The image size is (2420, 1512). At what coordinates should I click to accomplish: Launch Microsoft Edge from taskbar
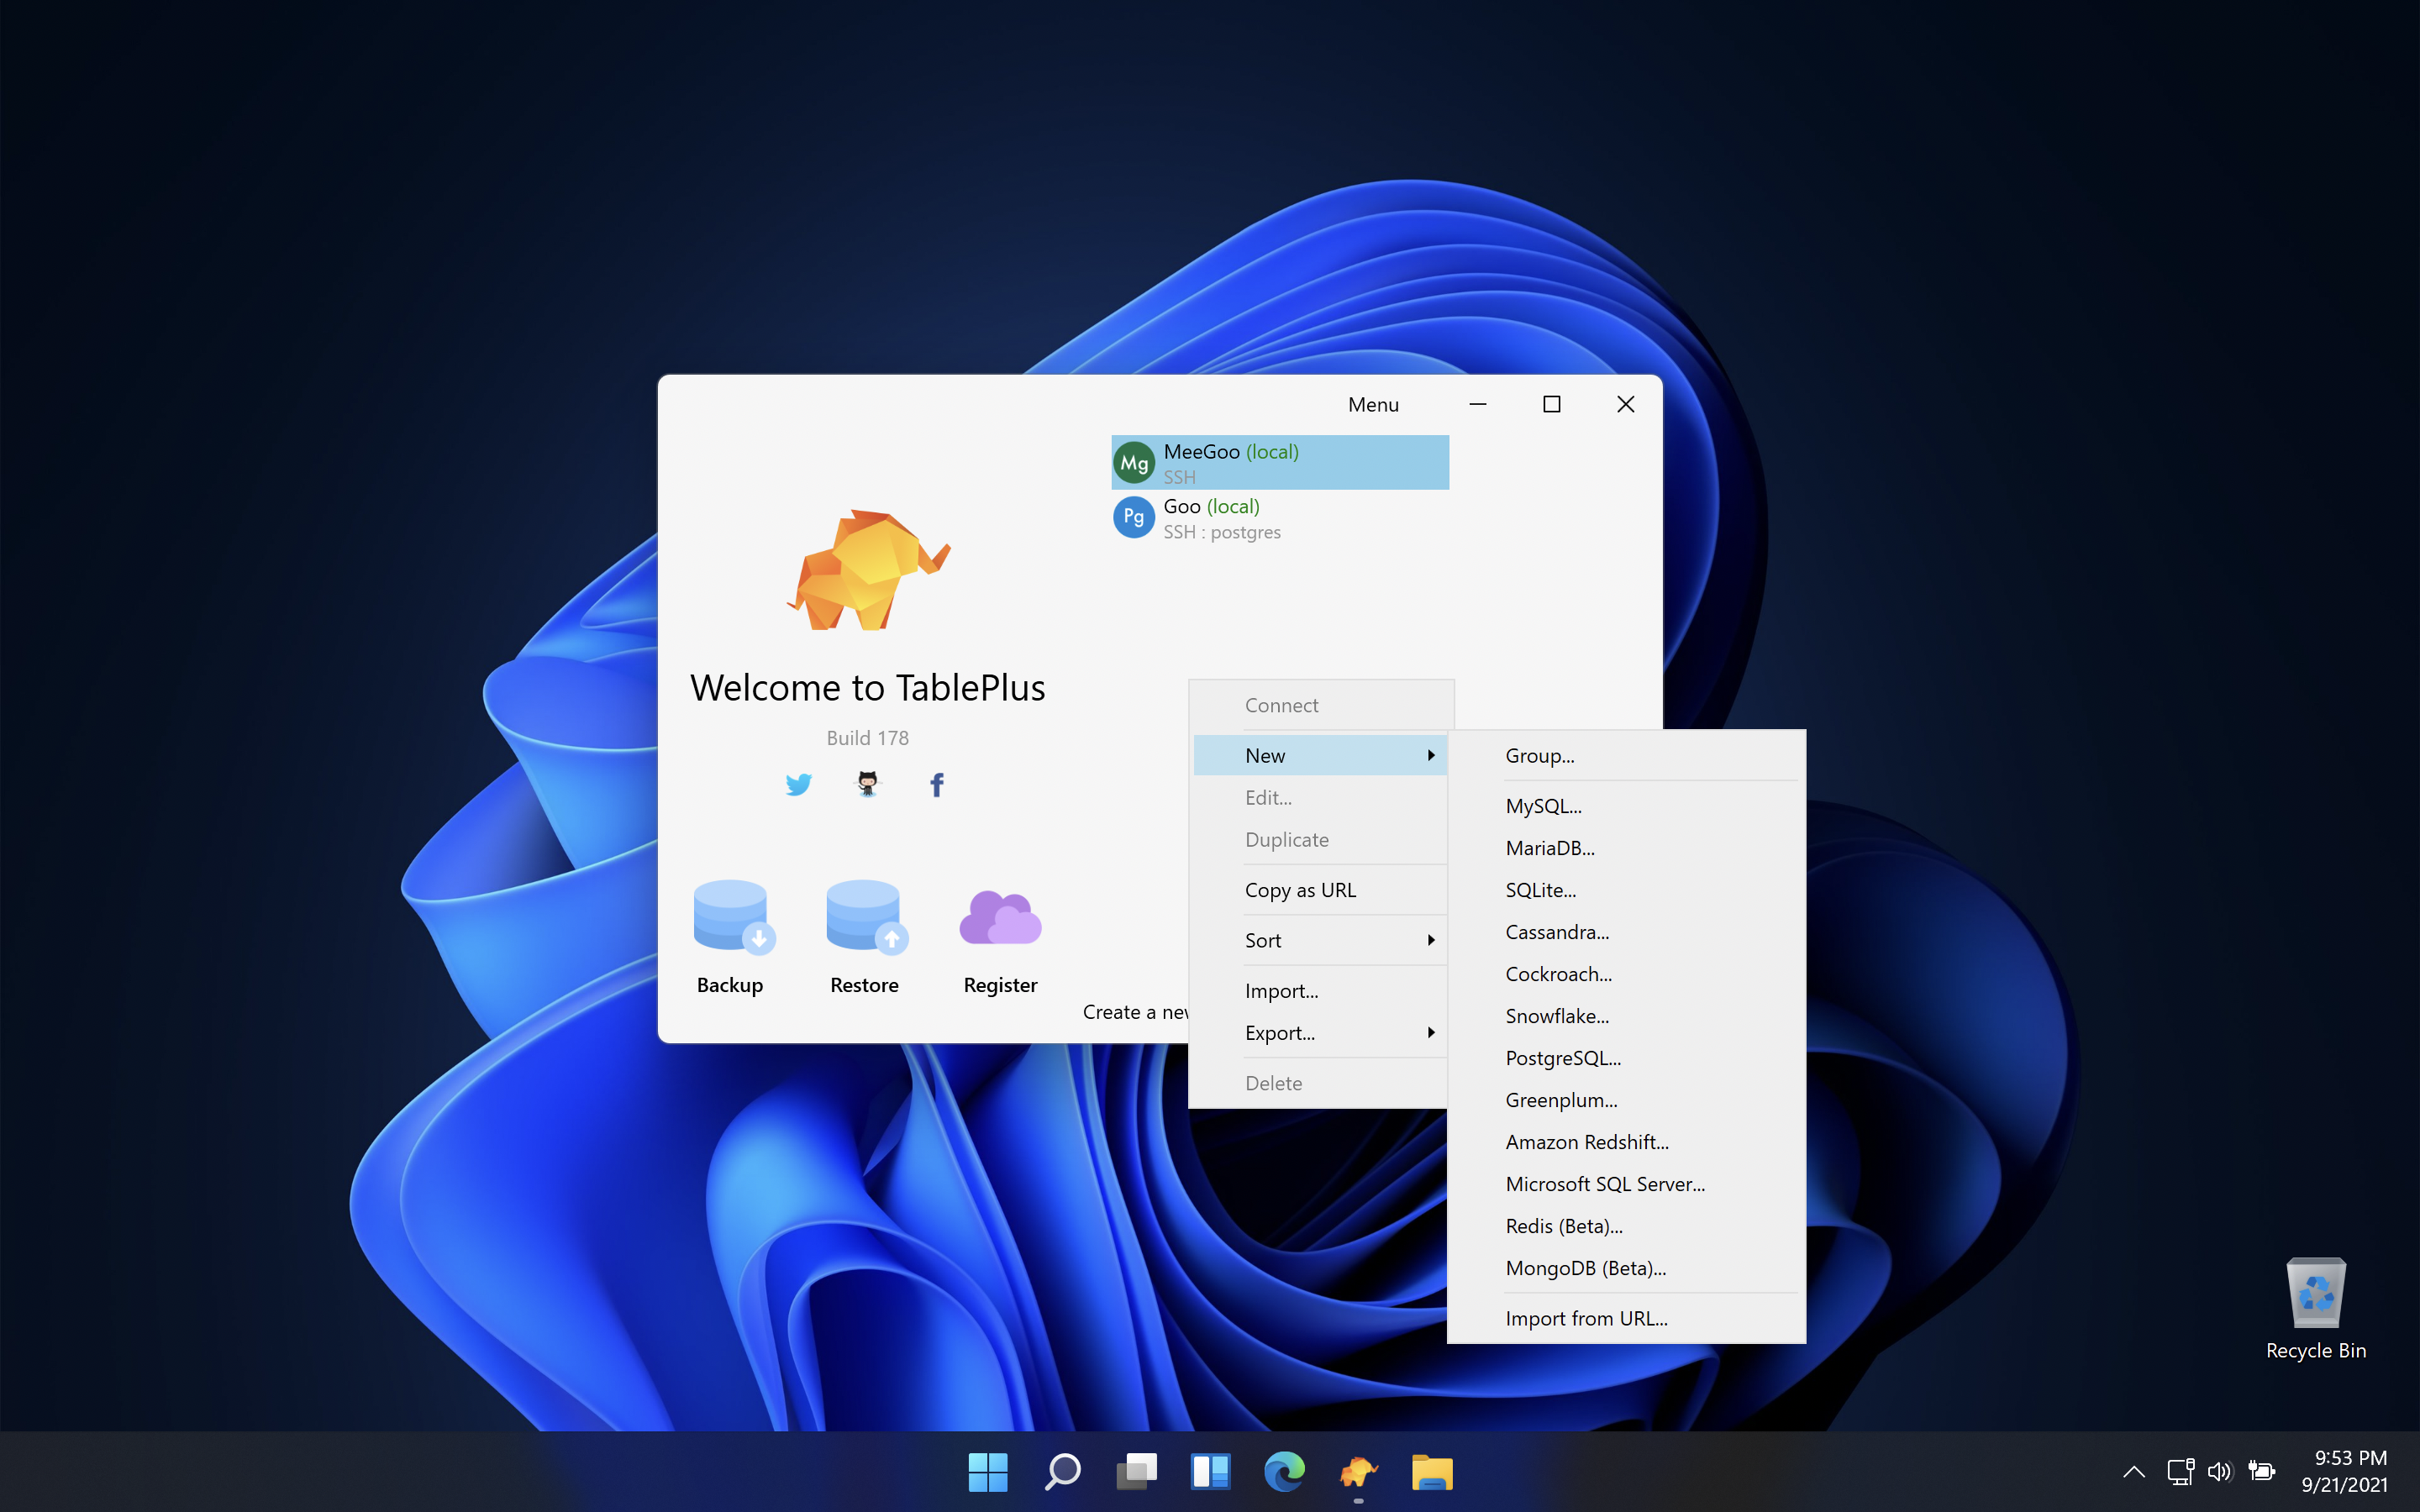click(1284, 1471)
